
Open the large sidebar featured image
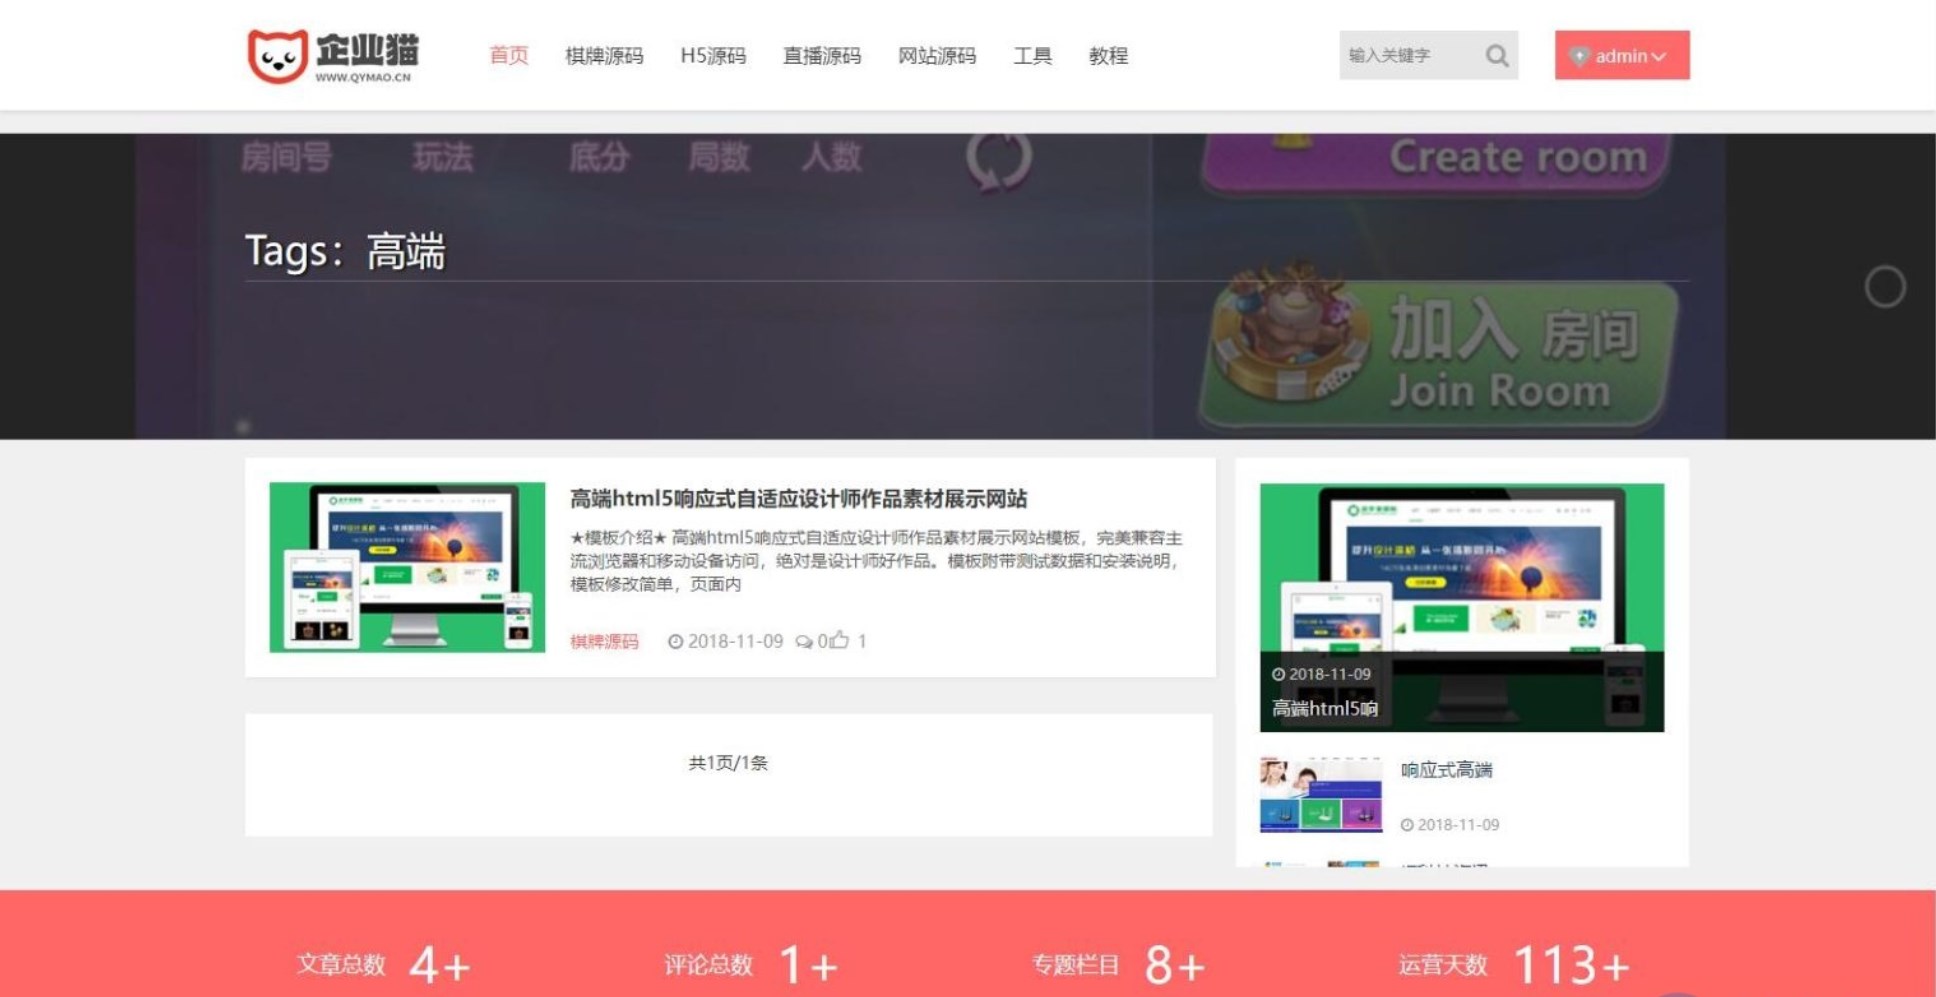pyautogui.click(x=1461, y=607)
